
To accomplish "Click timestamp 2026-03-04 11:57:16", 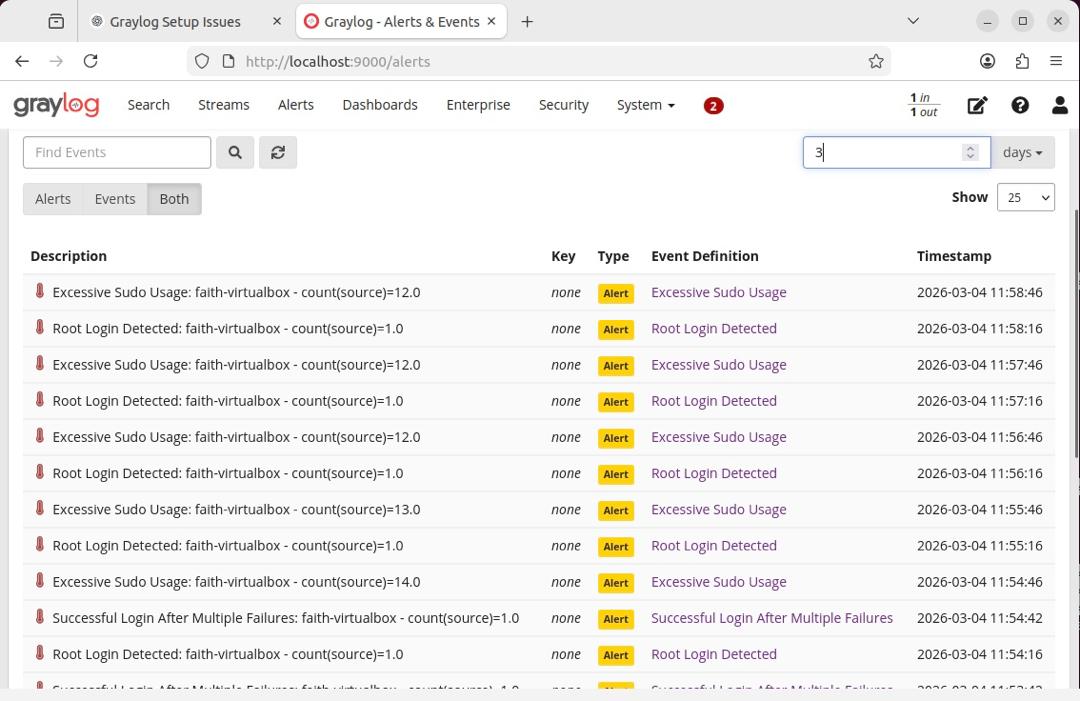I will tap(979, 401).
